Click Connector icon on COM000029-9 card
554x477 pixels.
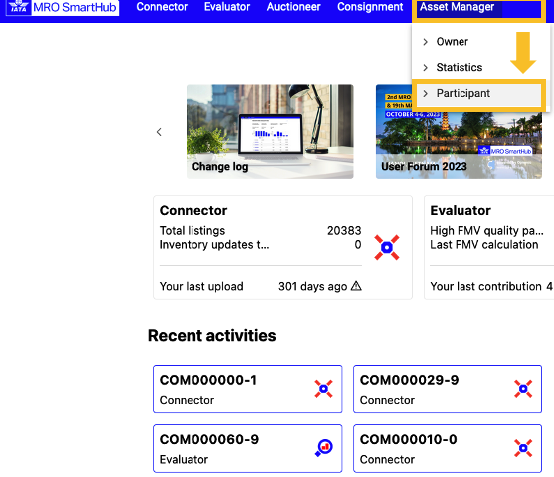(x=523, y=389)
